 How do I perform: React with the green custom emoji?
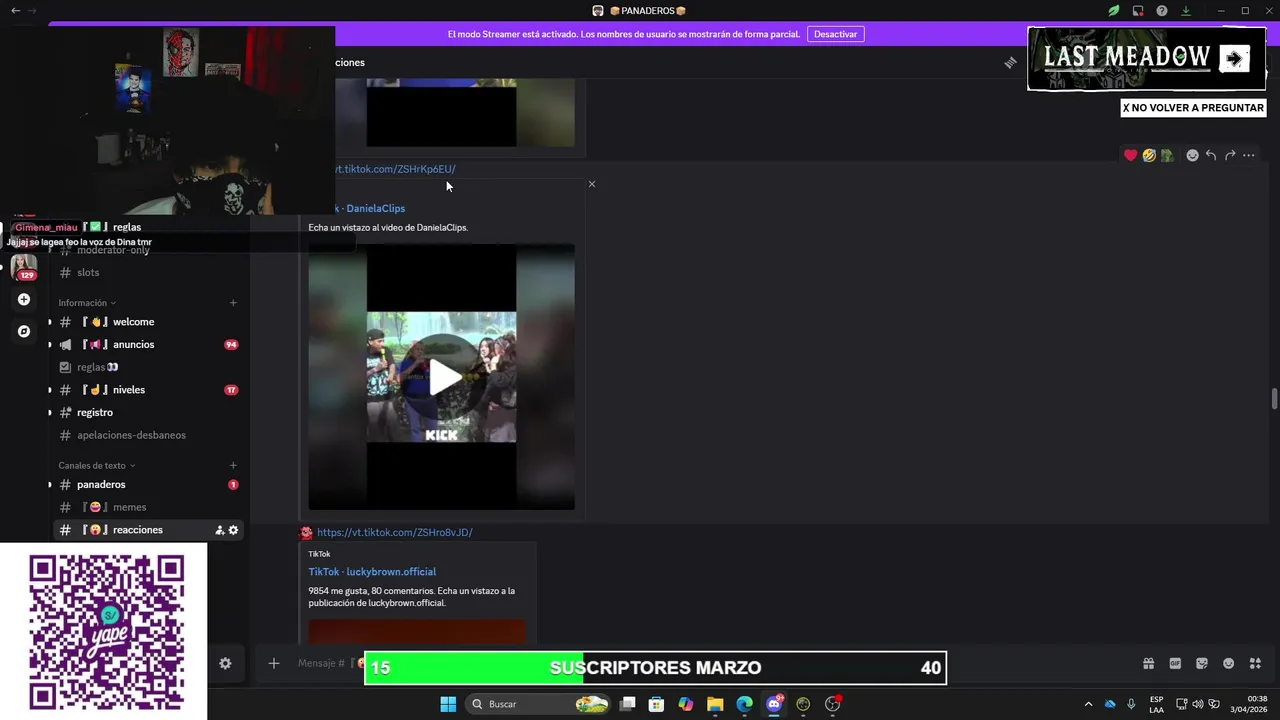1166,155
